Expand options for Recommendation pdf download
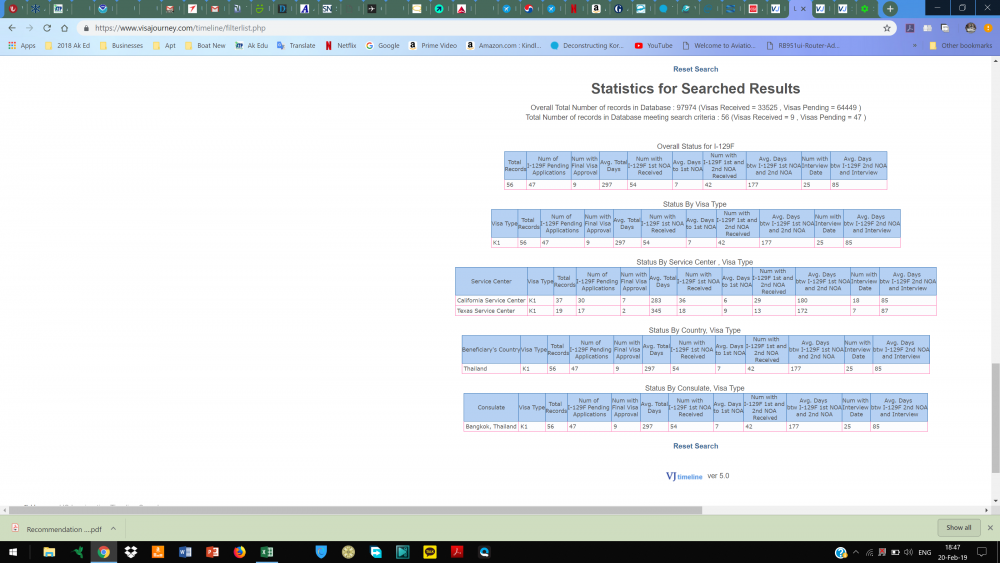This screenshot has width=1000, height=563. click(113, 528)
